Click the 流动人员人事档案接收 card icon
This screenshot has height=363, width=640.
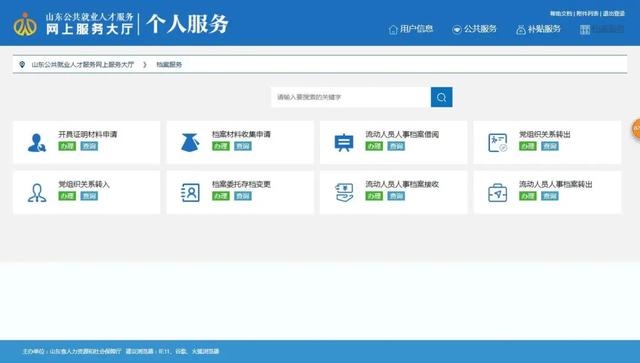344,193
